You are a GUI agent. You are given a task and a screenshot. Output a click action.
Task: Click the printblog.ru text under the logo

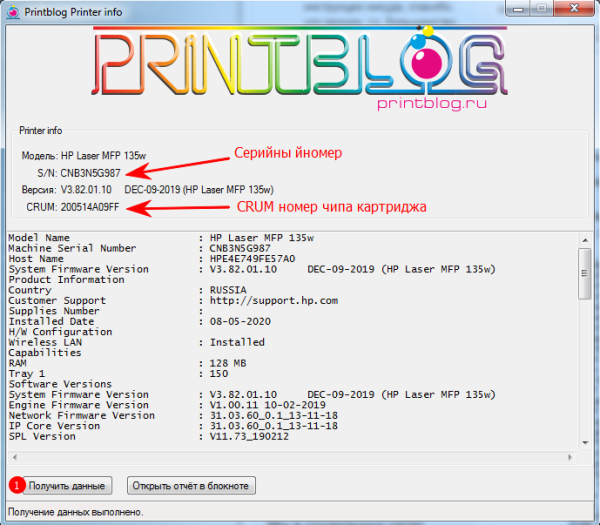pos(430,103)
